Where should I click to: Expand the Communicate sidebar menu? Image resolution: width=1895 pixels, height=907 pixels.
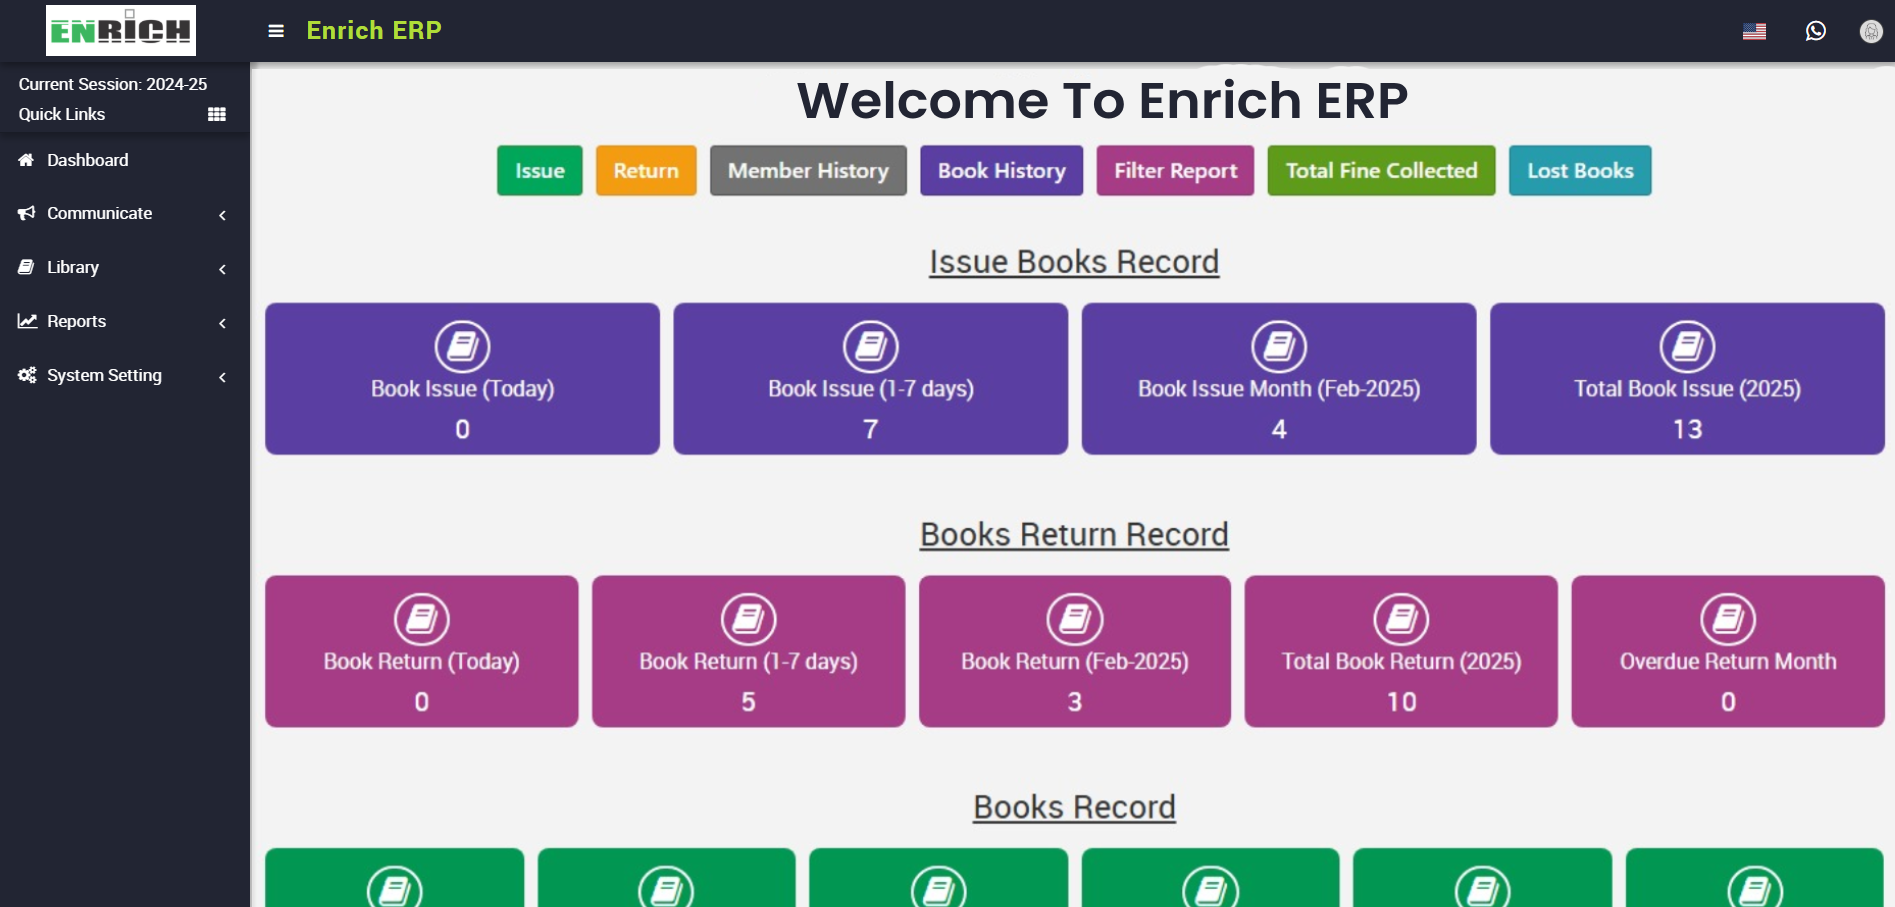tap(100, 213)
